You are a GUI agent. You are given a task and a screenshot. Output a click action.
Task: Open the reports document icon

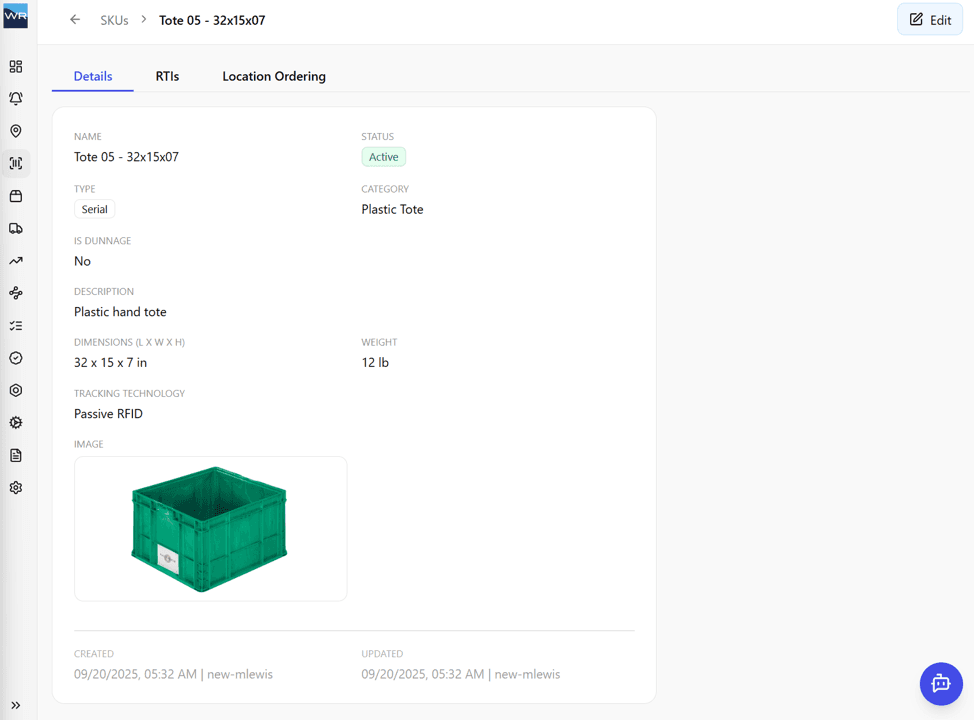(x=15, y=455)
